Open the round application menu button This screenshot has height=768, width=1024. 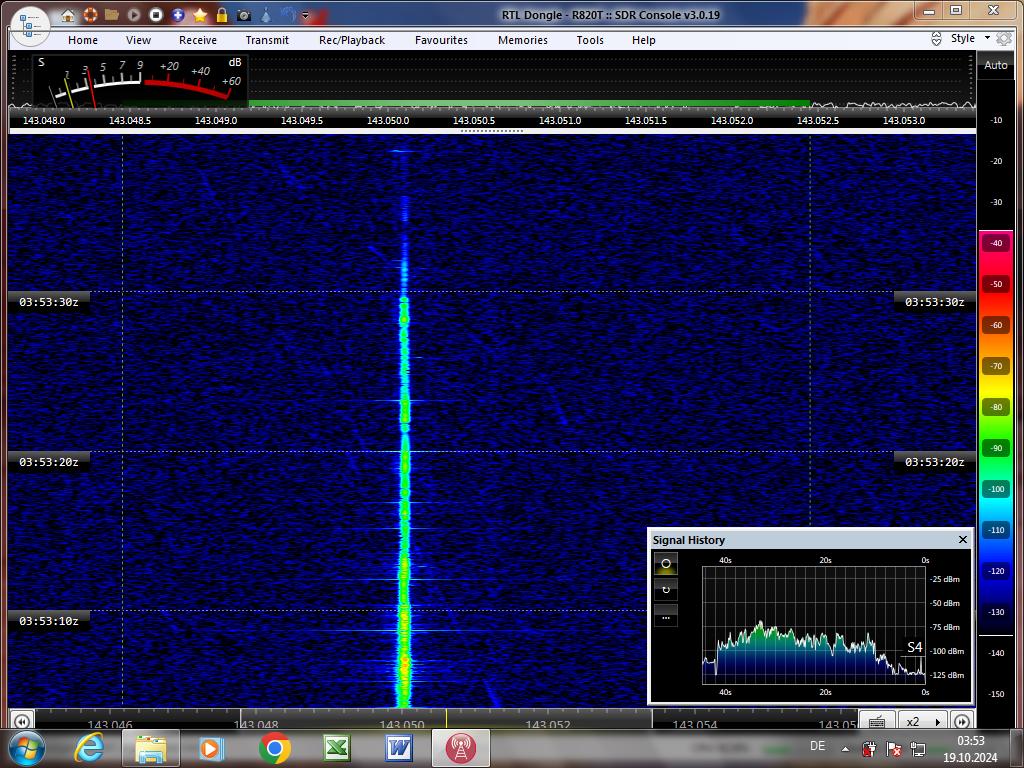coord(30,25)
